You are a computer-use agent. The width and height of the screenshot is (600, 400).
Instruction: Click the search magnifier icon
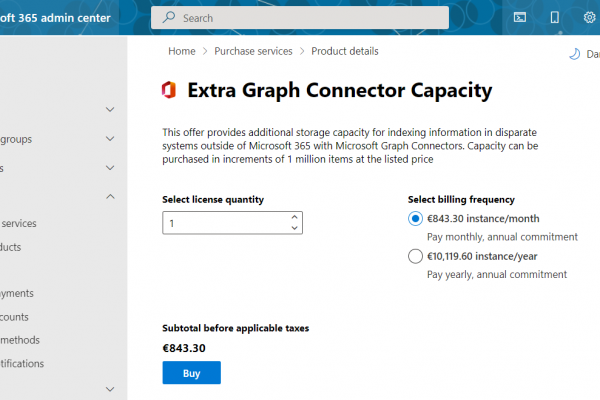pos(169,18)
